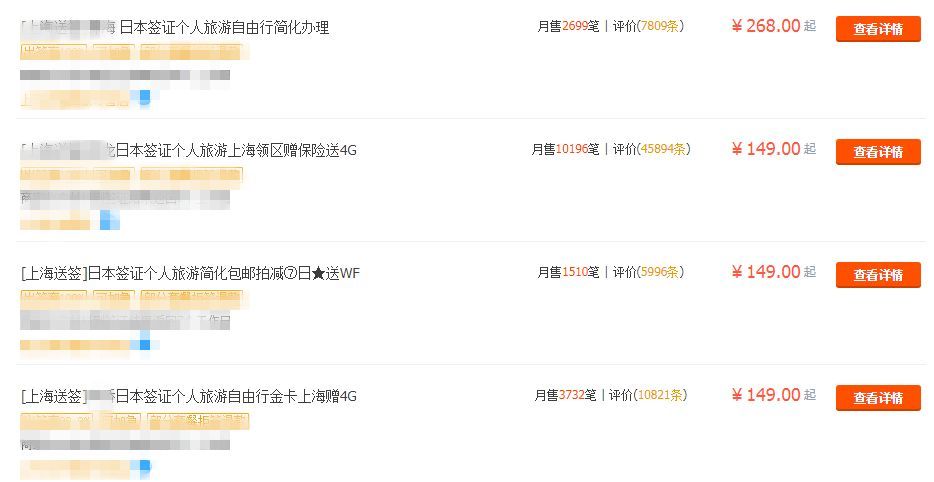Click the 月售10196笔 monthly sales figure
This screenshot has height=482, width=934.
pos(565,149)
